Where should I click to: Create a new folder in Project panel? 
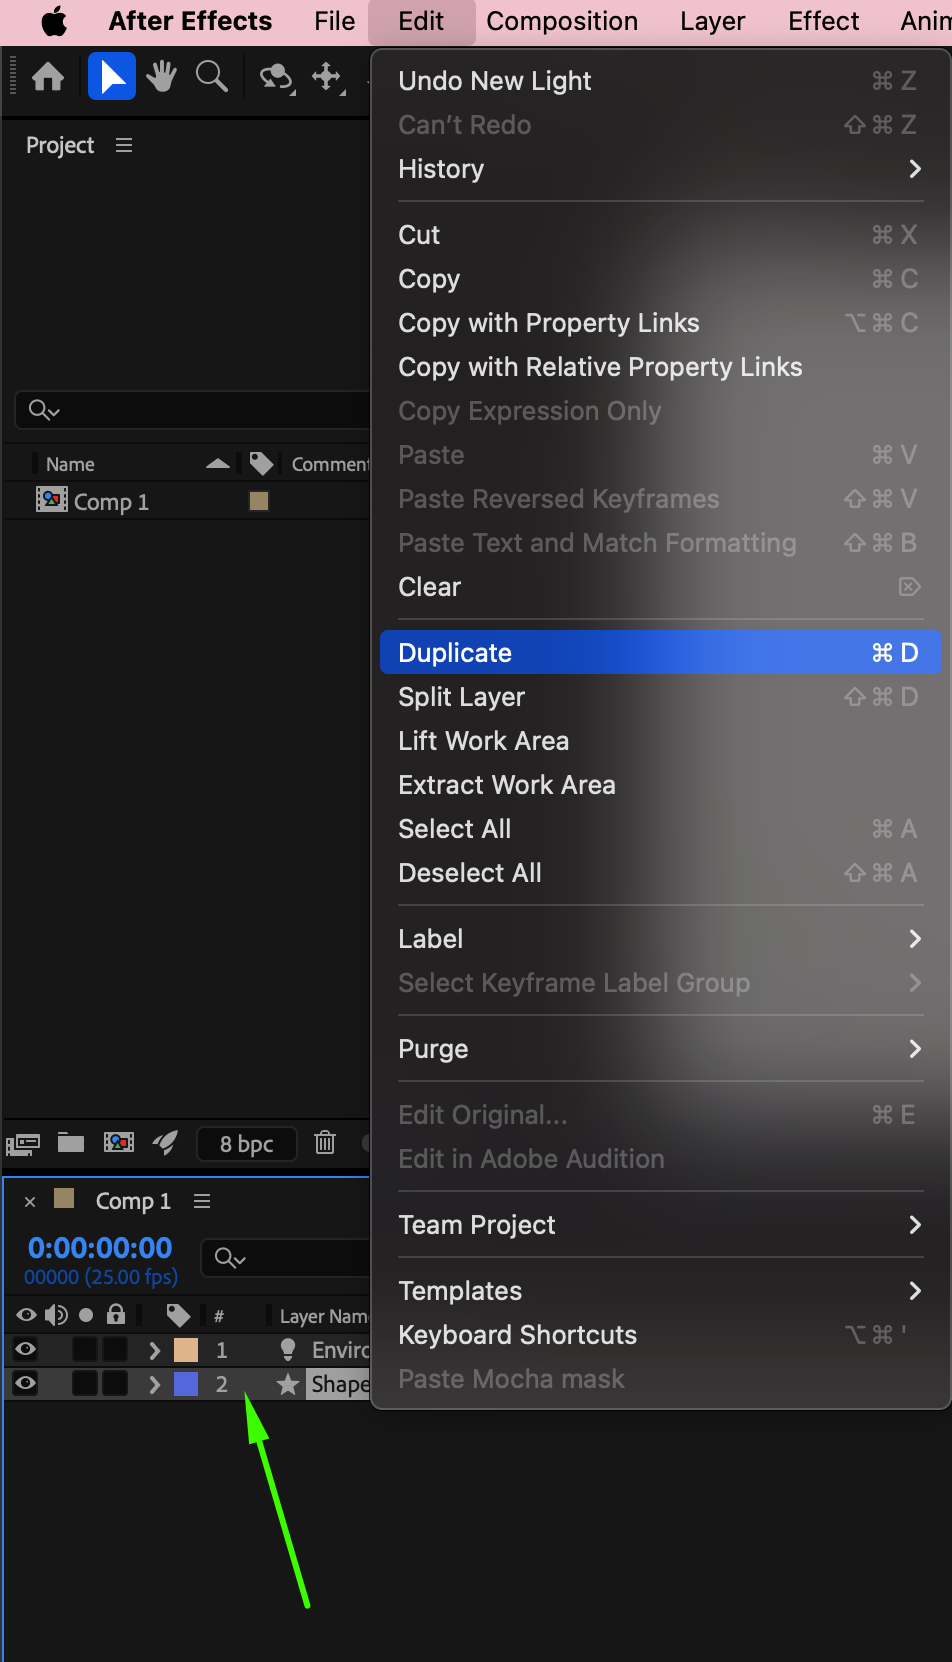point(71,1143)
